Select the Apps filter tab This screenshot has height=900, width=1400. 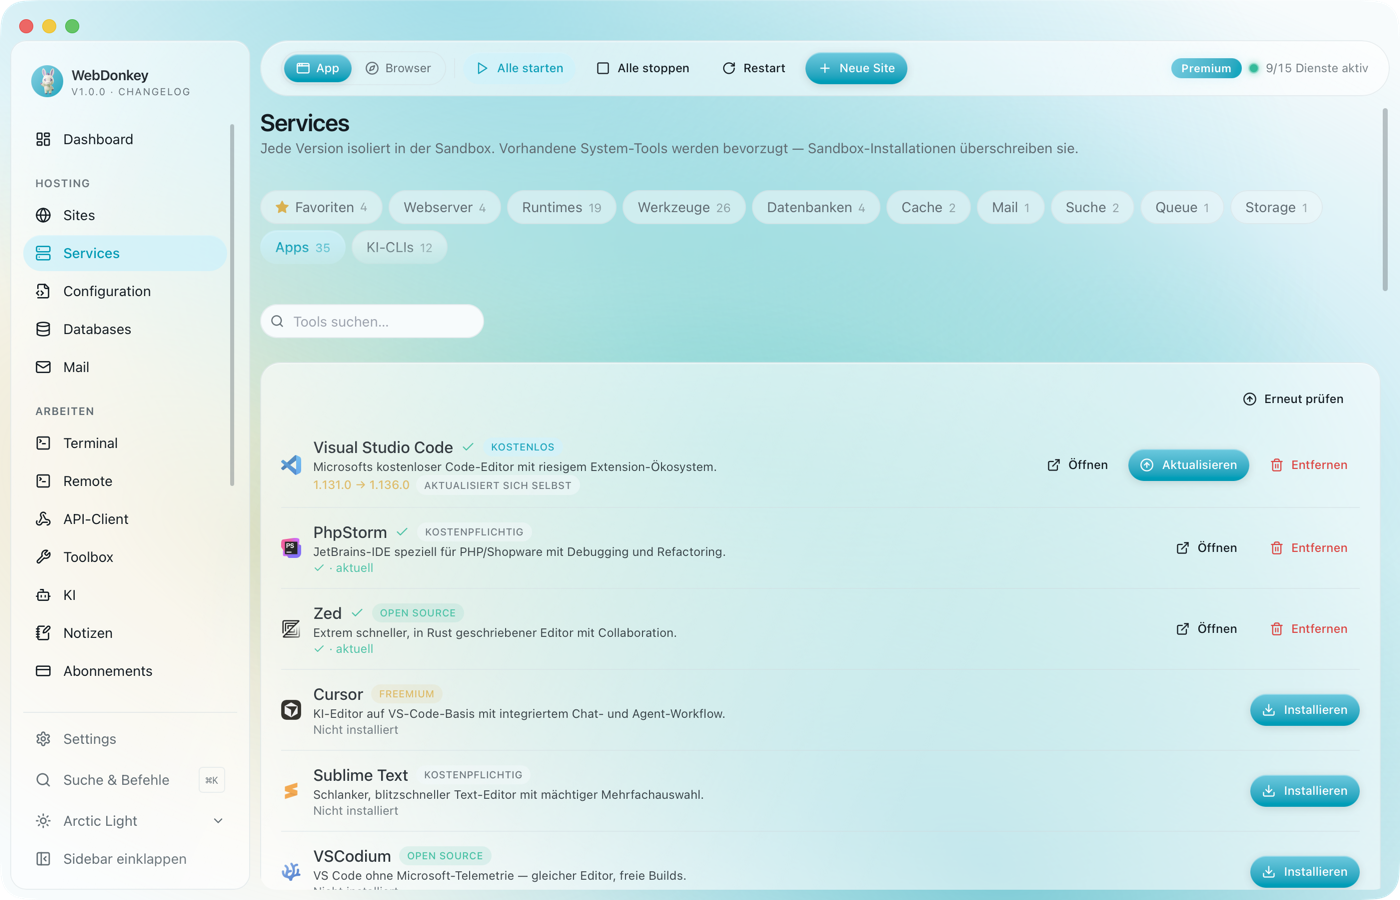click(303, 247)
